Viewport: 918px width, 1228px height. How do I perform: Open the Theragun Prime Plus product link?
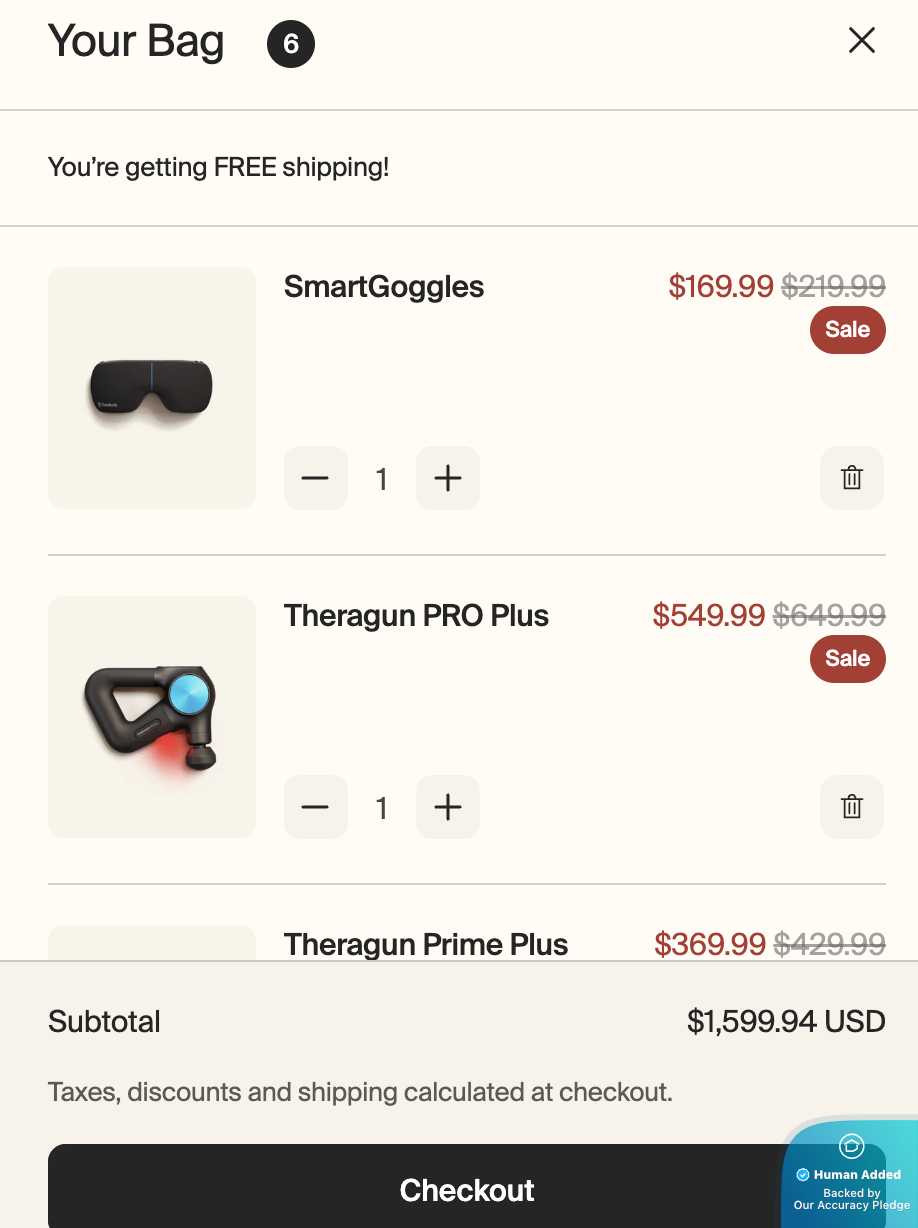pyautogui.click(x=425, y=944)
